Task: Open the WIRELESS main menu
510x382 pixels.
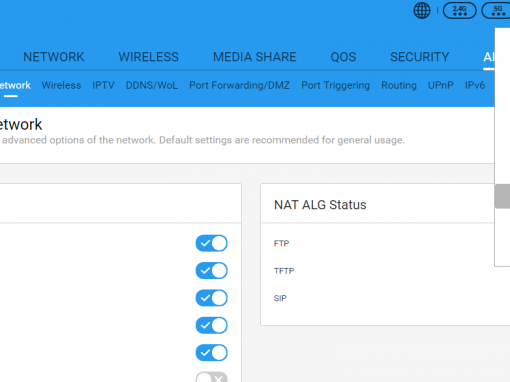Action: (x=149, y=57)
